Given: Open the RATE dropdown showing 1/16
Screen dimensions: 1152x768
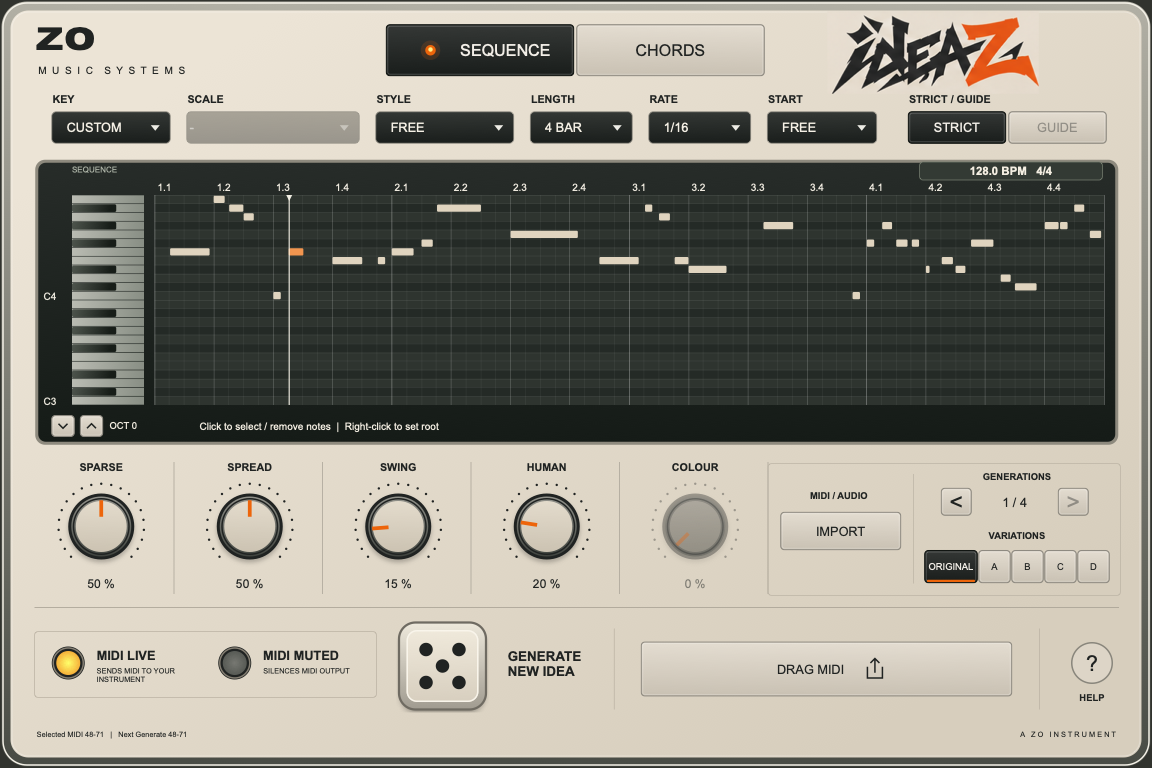Looking at the screenshot, I should click(x=699, y=127).
